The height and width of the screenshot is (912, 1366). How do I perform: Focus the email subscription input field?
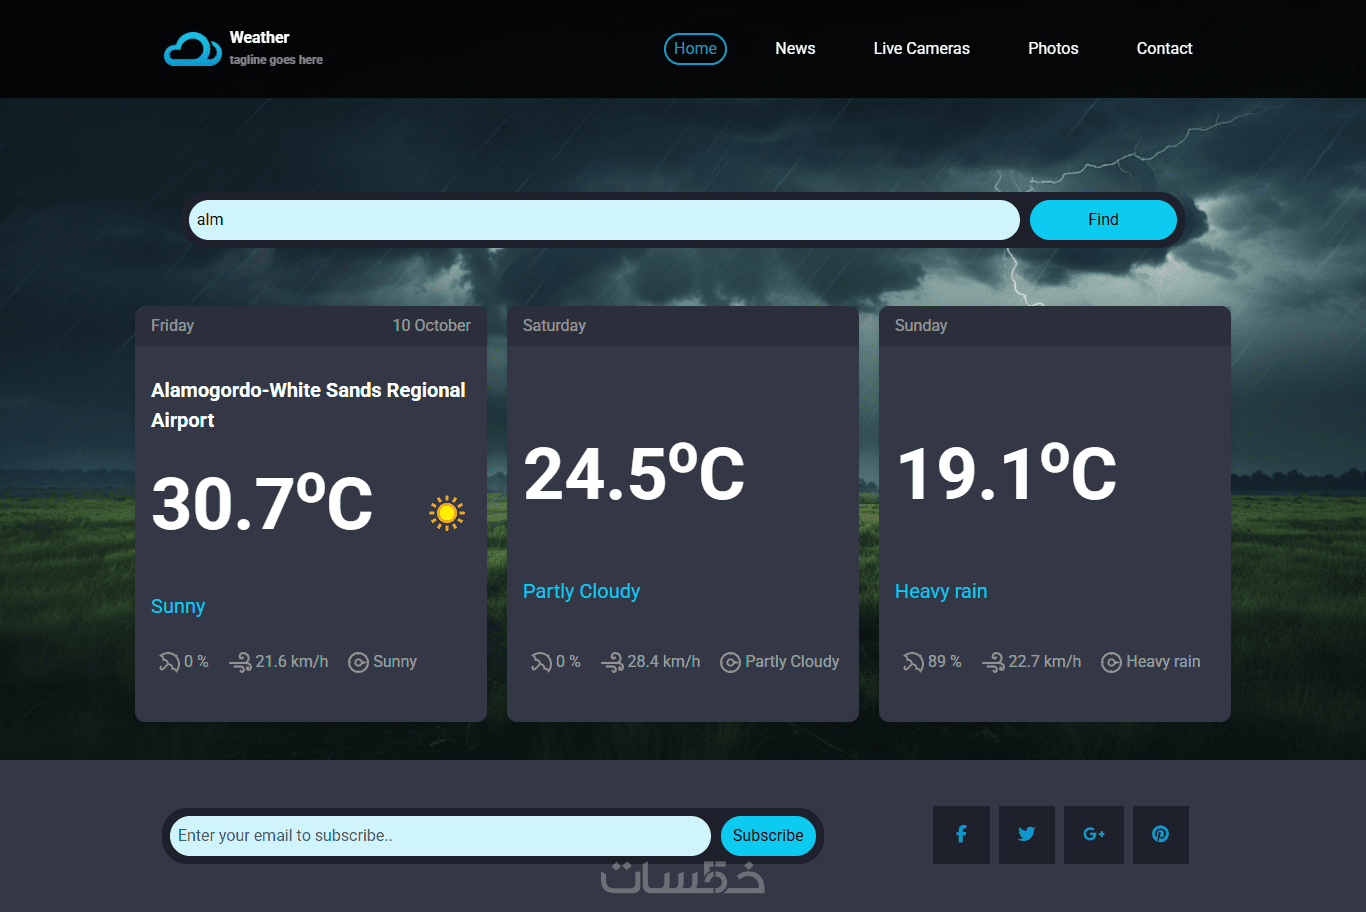(440, 836)
